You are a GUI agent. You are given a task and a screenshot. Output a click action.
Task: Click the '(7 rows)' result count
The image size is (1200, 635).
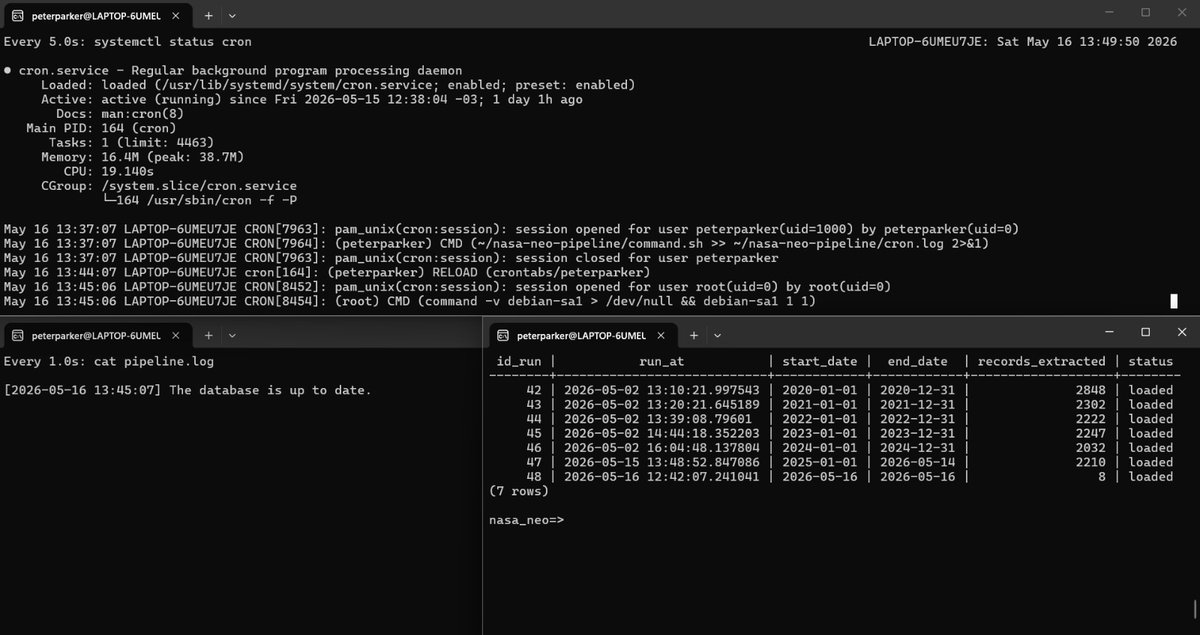point(519,491)
